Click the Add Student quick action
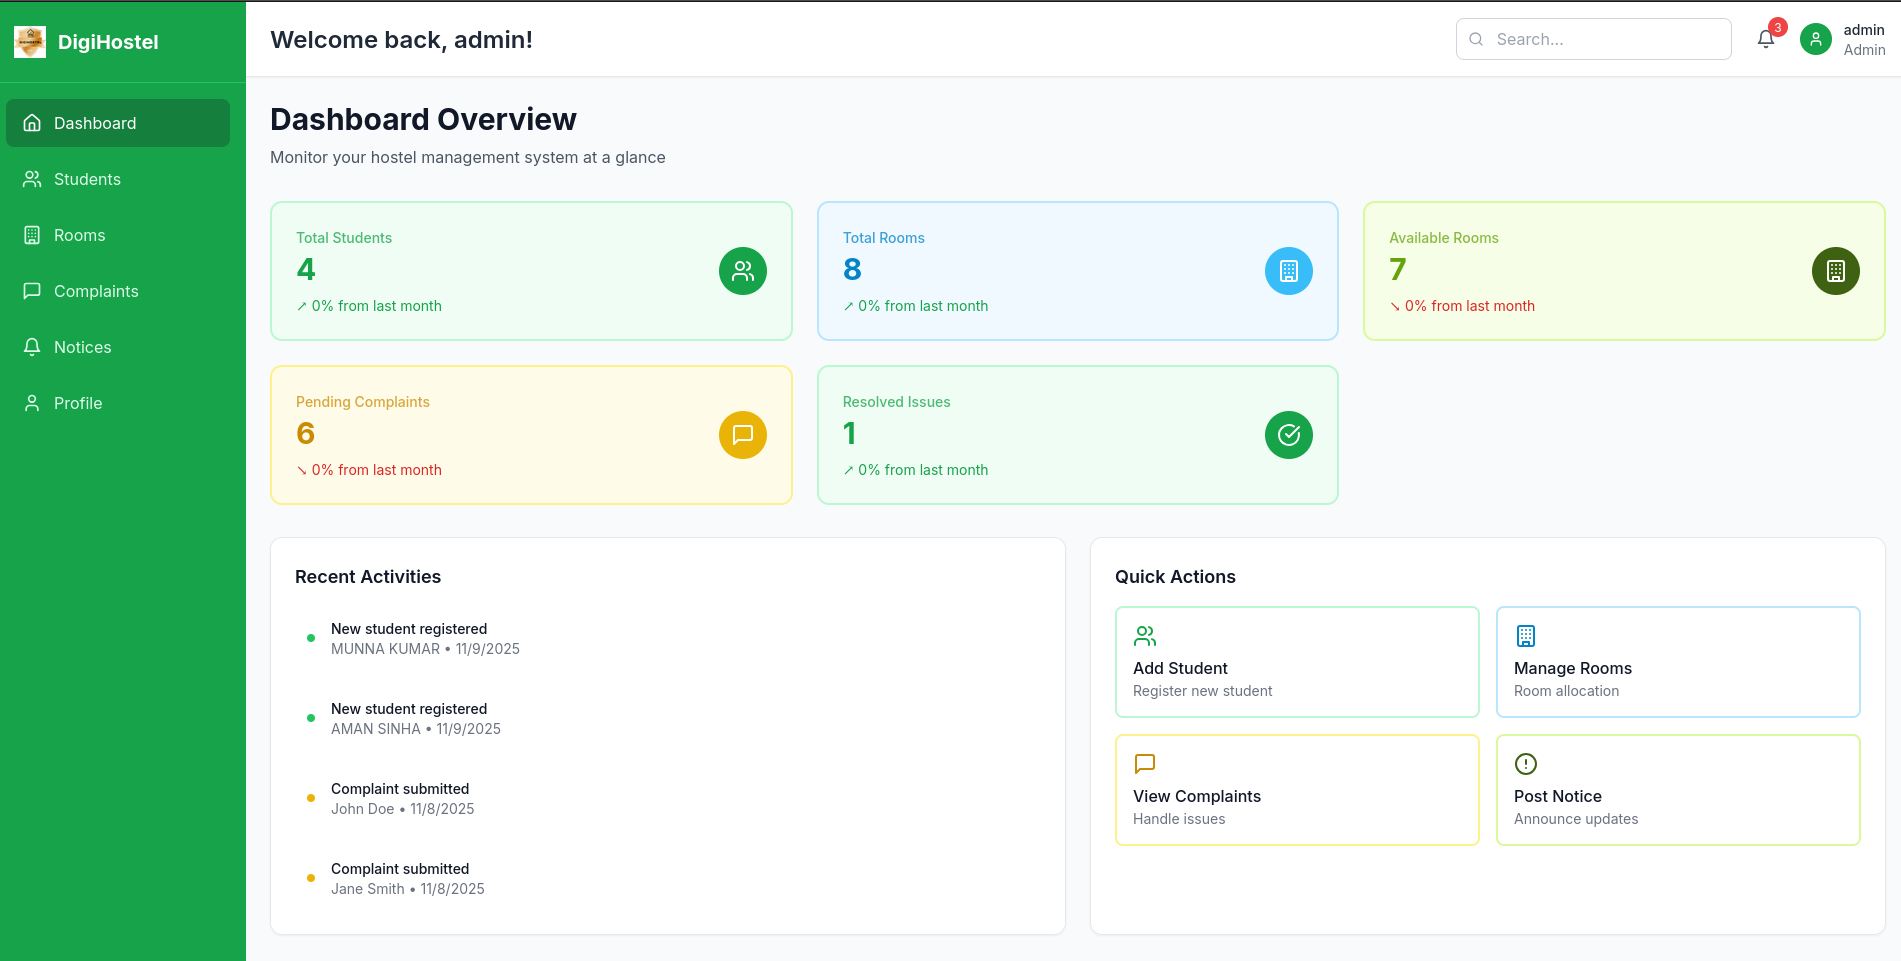The height and width of the screenshot is (961, 1901). click(1297, 661)
